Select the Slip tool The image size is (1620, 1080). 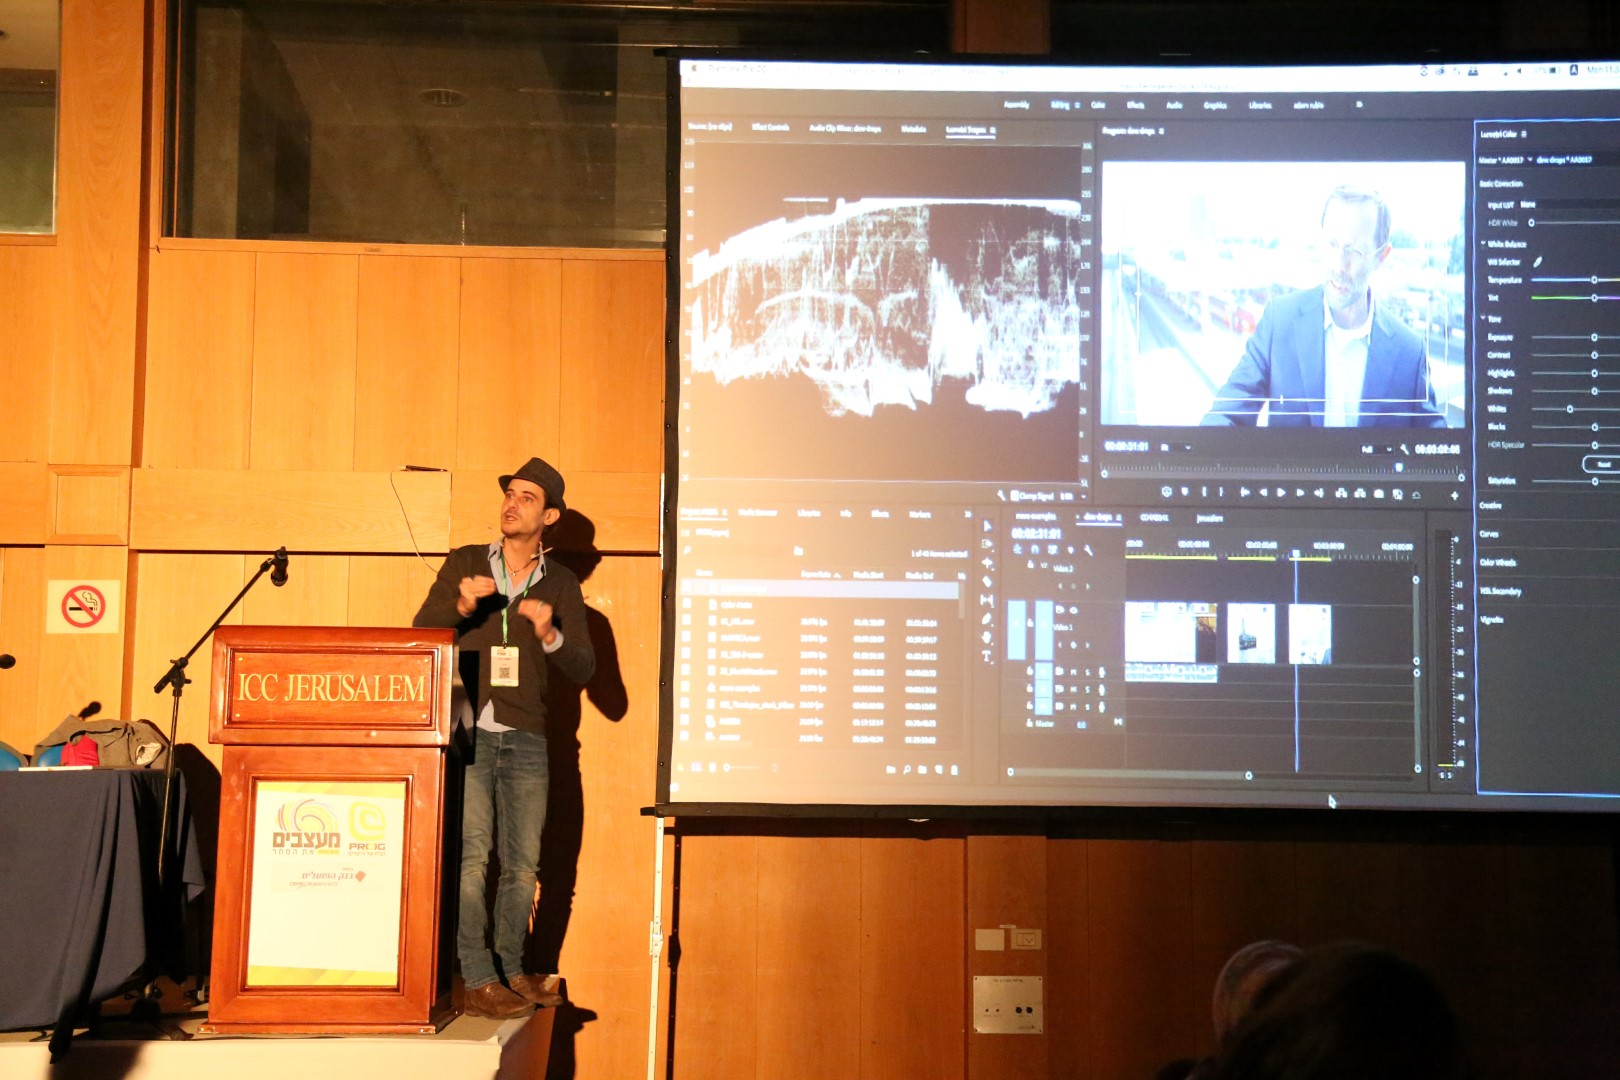pos(987,600)
